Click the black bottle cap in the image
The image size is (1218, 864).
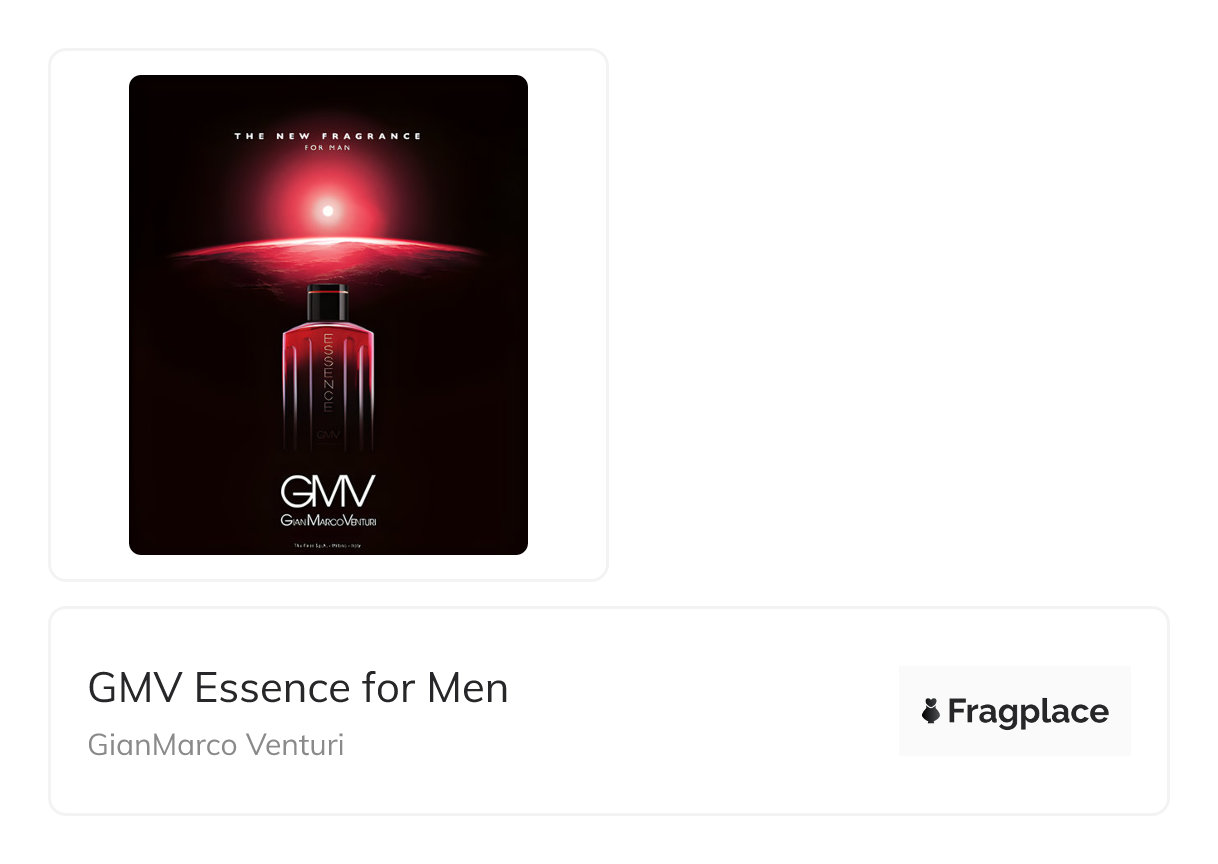[x=328, y=302]
